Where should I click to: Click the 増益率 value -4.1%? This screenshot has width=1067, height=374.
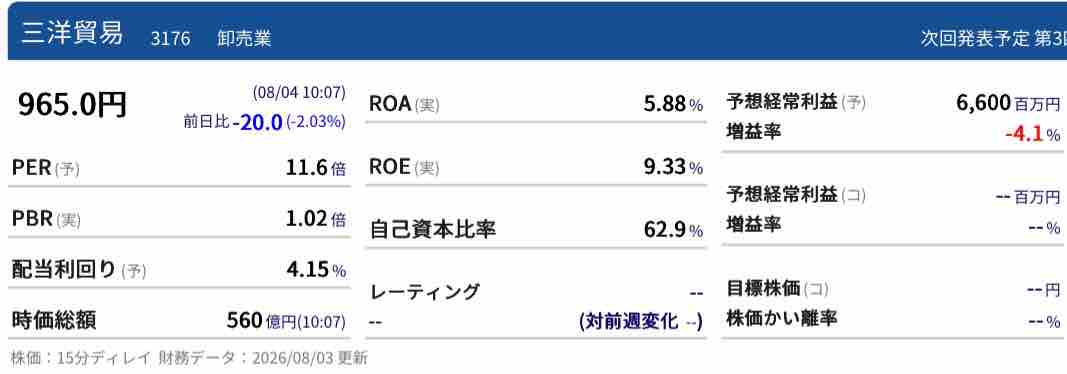pos(1032,134)
